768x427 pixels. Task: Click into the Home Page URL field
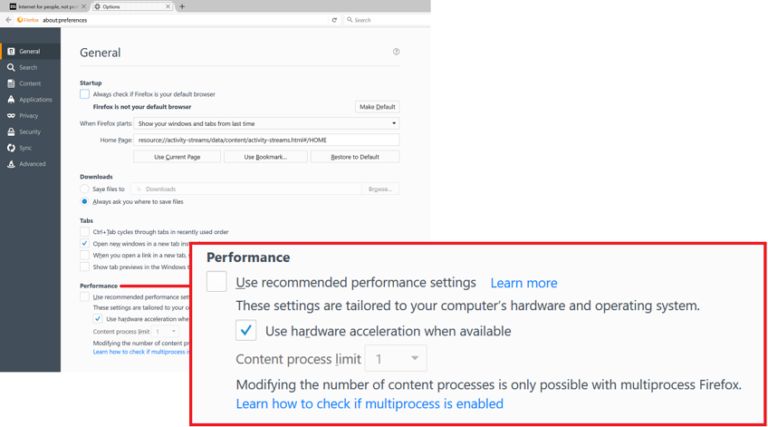pyautogui.click(x=267, y=140)
